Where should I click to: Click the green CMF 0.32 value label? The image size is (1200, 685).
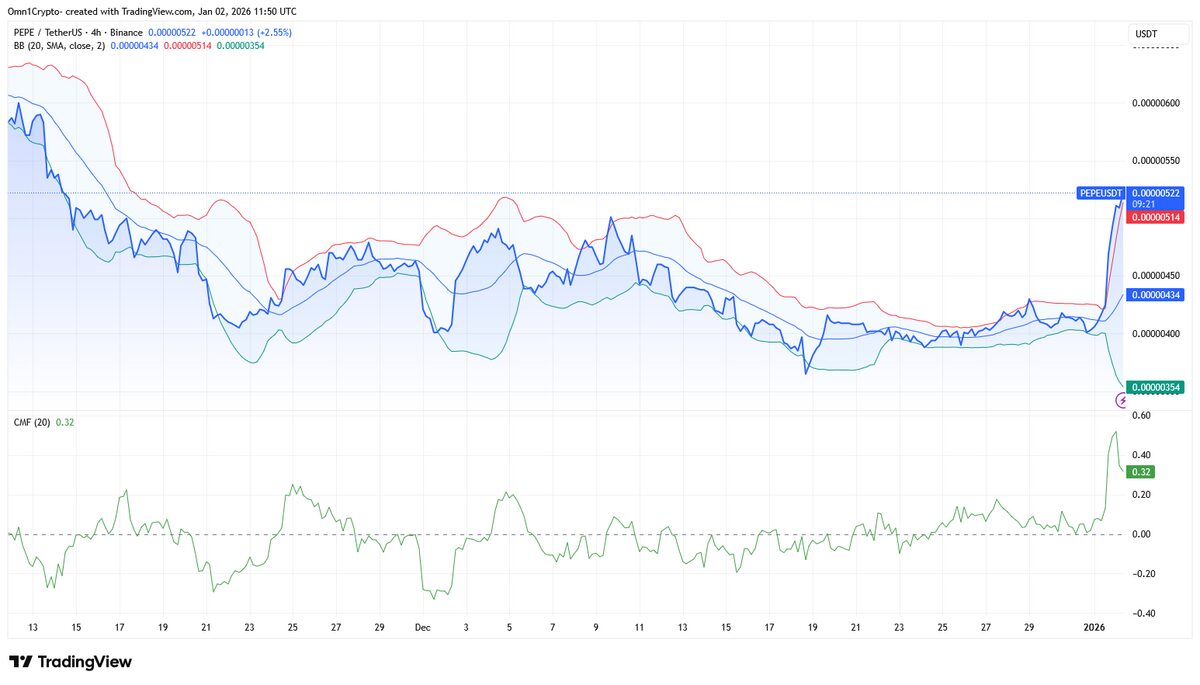click(x=1140, y=471)
